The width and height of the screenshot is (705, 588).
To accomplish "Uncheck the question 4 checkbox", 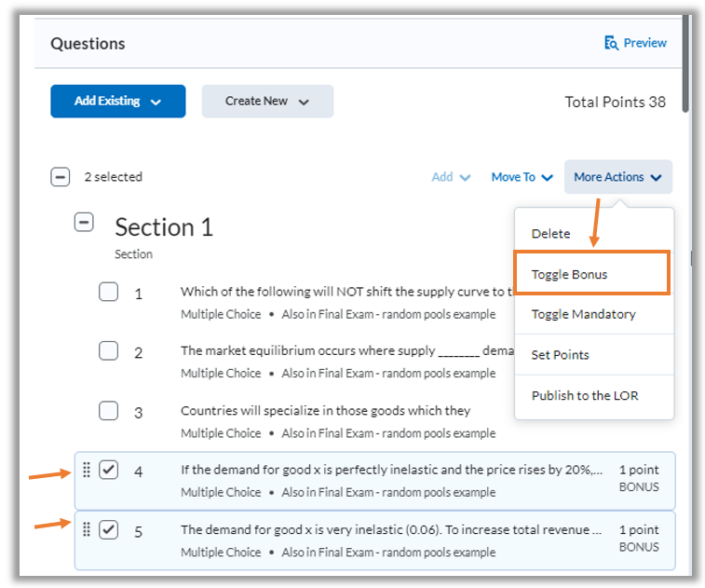I will 109,470.
